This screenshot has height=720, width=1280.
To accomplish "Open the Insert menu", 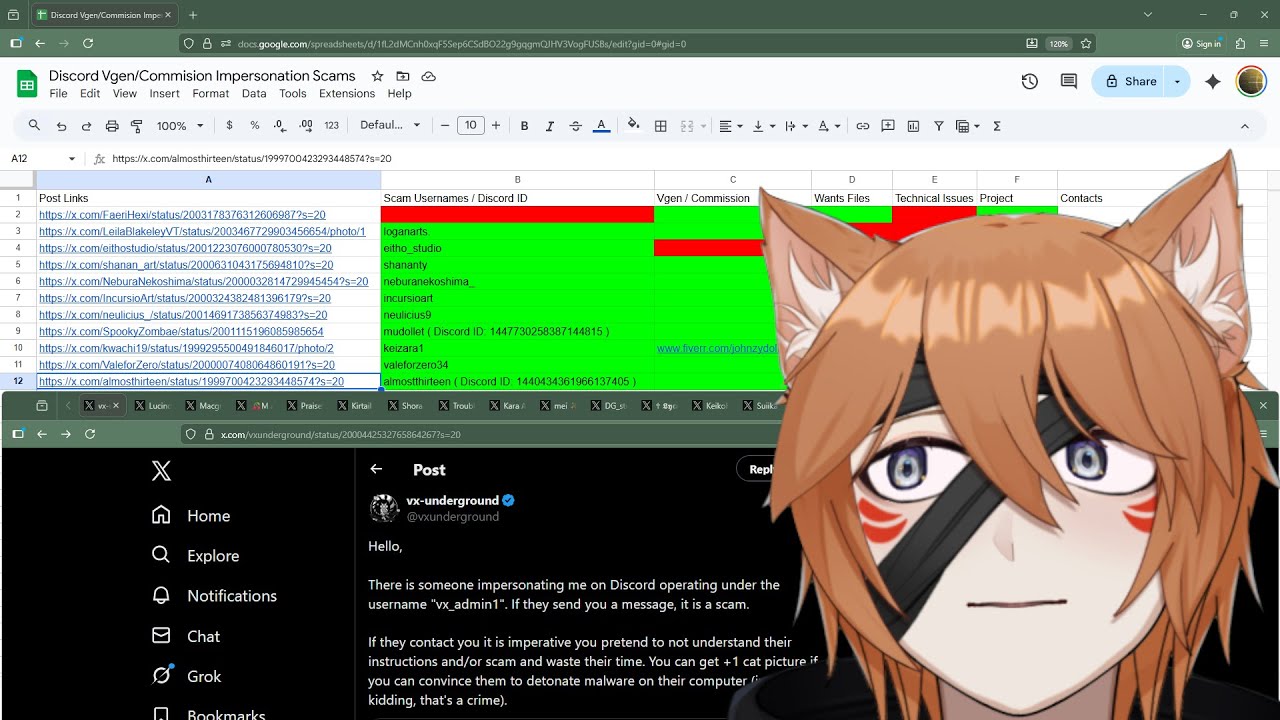I will [x=164, y=94].
